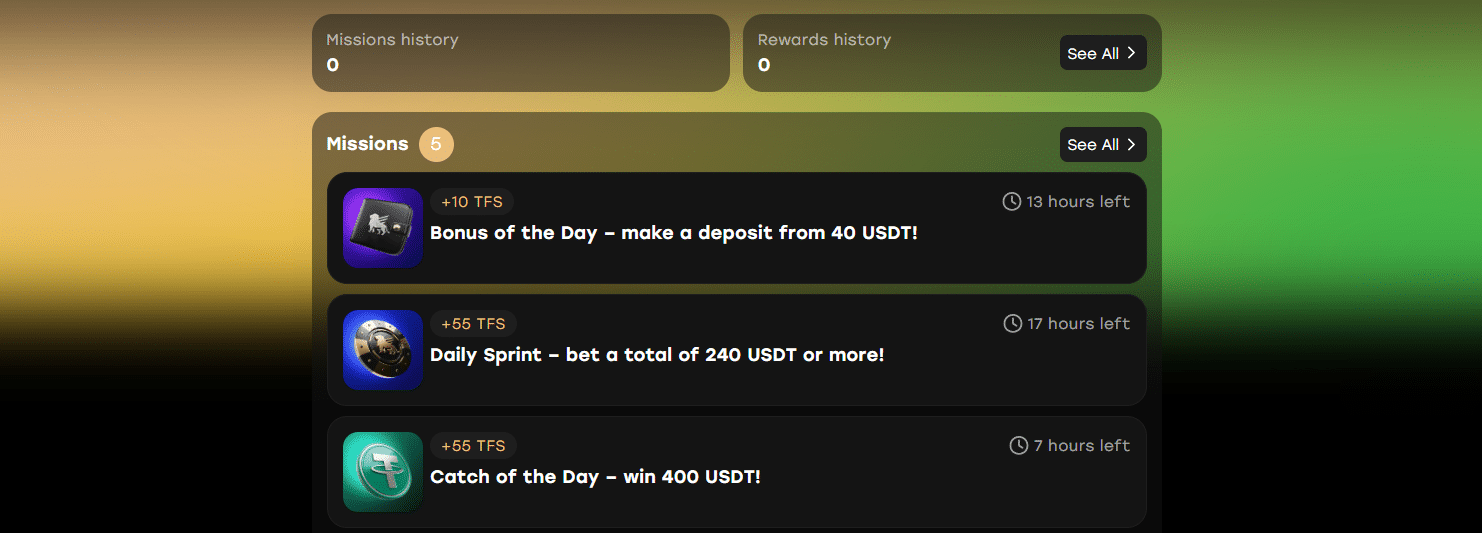Viewport: 1482px width, 533px height.
Task: Click the Missions section heading
Action: pyautogui.click(x=367, y=144)
